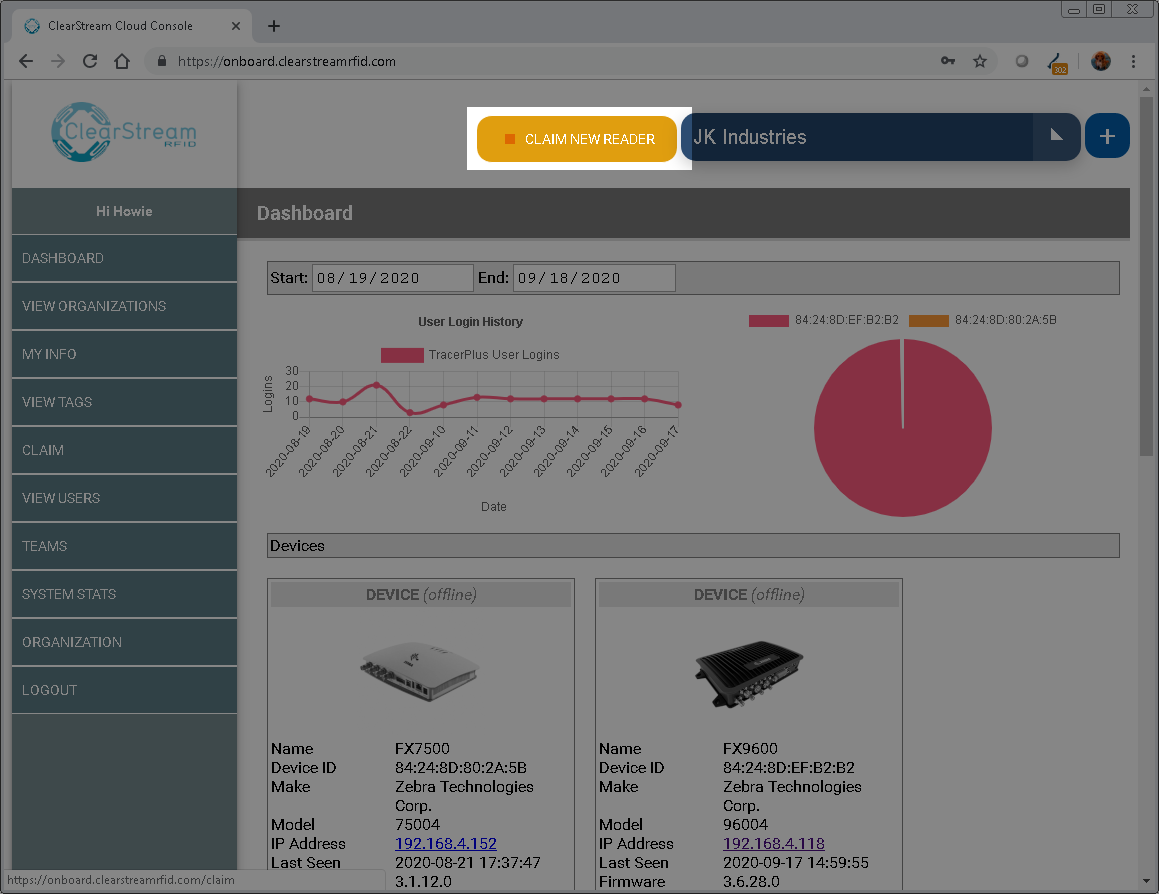1159x894 pixels.
Task: Open the extension with orange 302 badge
Action: [1058, 63]
